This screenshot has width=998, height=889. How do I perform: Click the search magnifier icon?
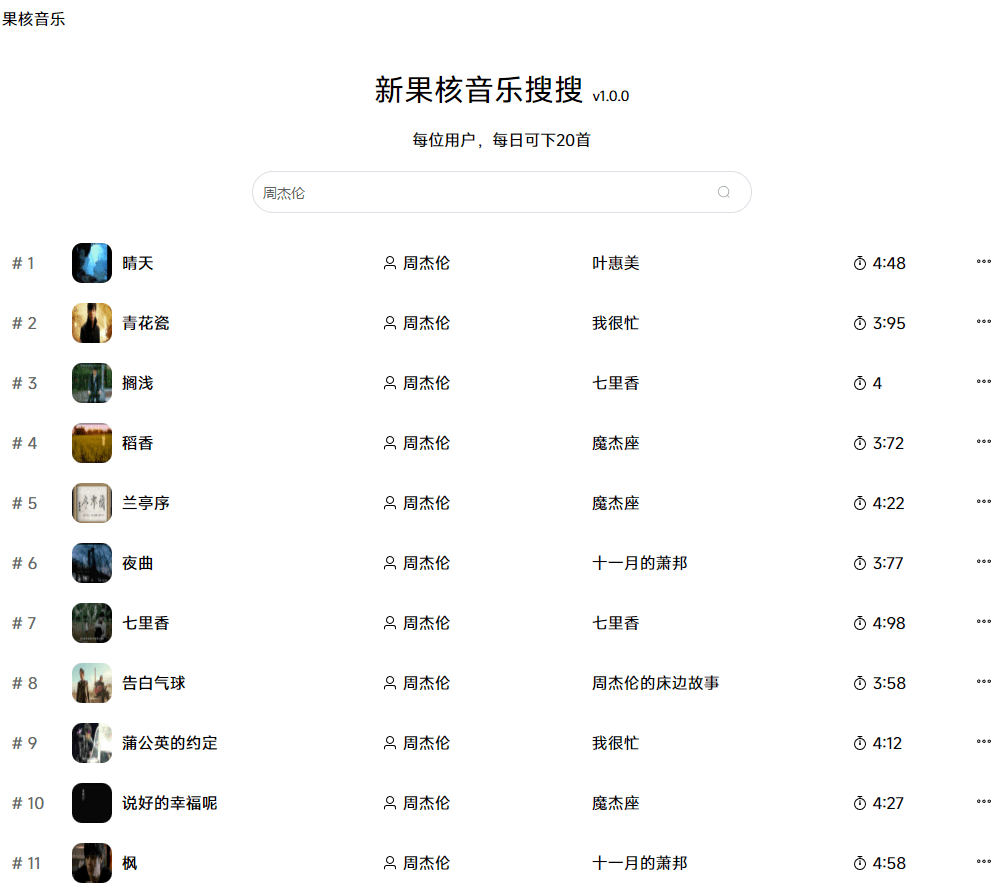coord(724,192)
